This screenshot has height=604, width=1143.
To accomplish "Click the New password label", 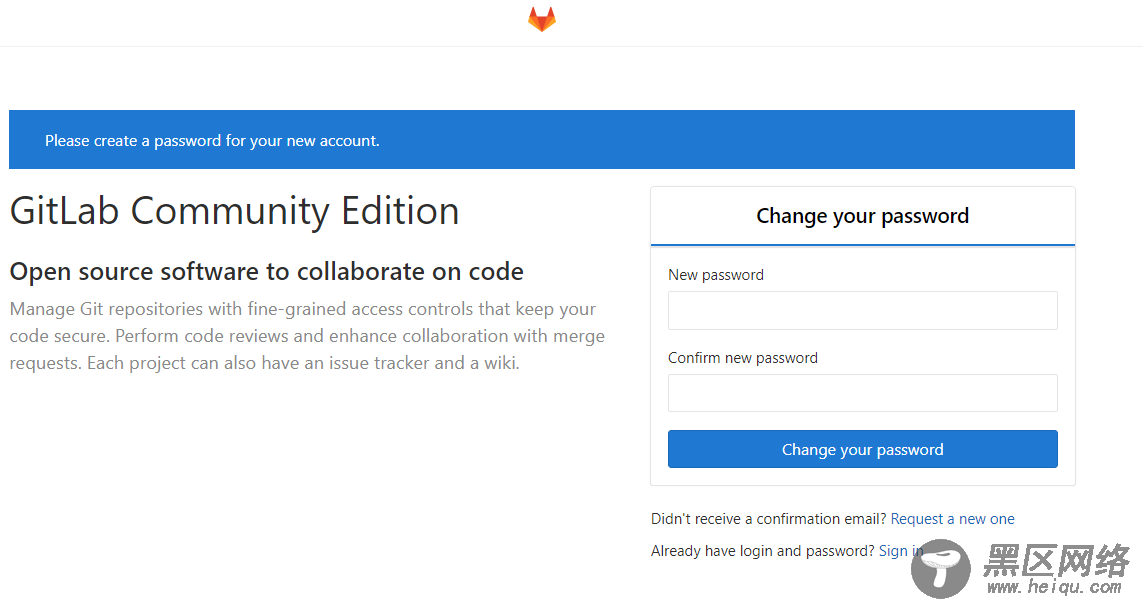I will point(716,275).
